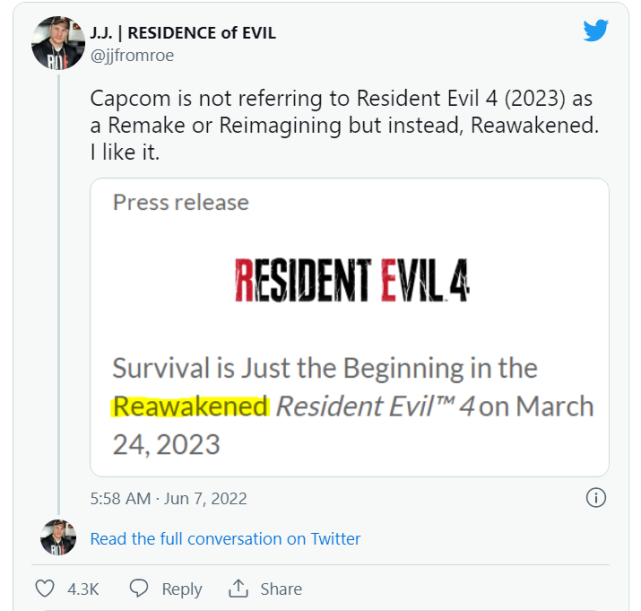
Task: Click the yellow highlighted word Reawakened
Action: pyautogui.click(x=190, y=407)
